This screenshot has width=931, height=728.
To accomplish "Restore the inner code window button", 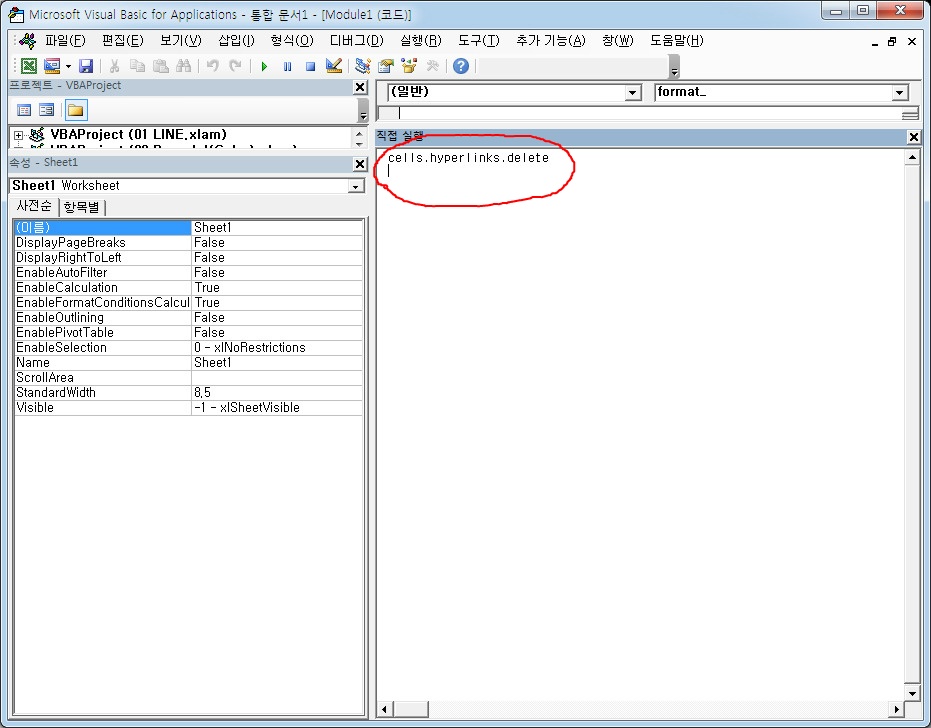I will (892, 41).
